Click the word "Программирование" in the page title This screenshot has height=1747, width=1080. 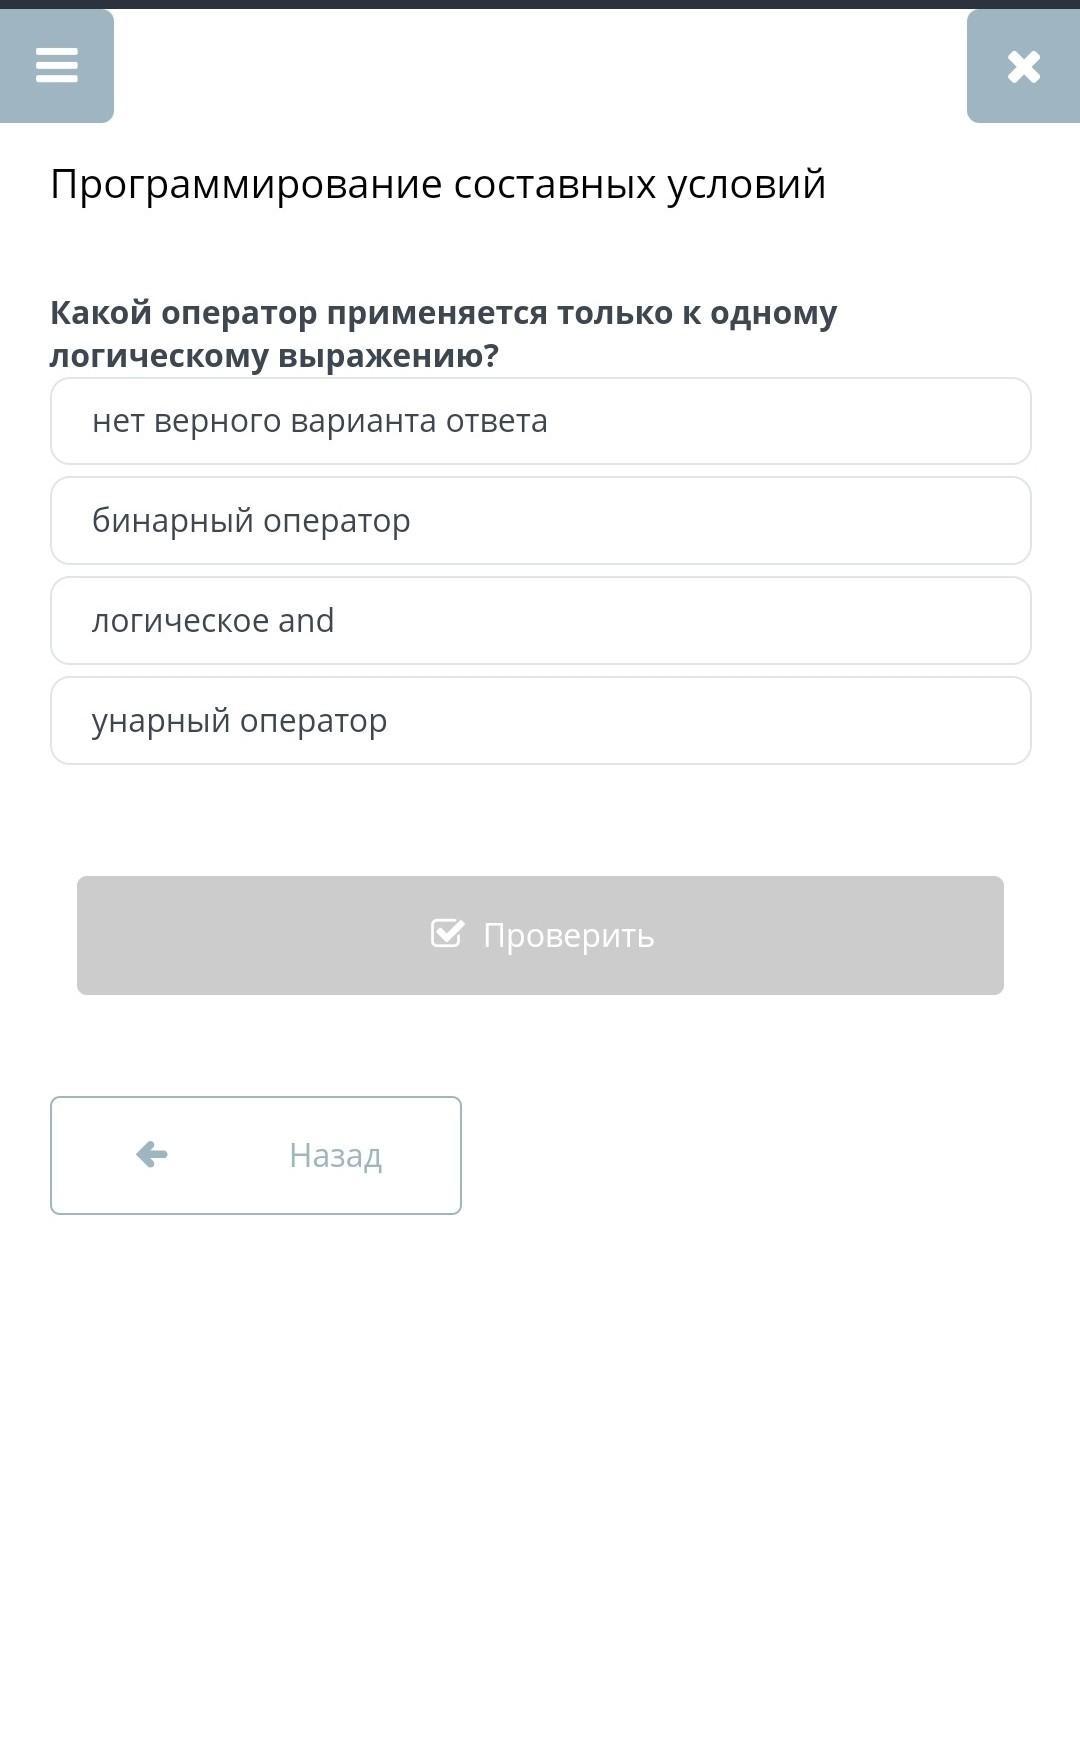tap(246, 185)
